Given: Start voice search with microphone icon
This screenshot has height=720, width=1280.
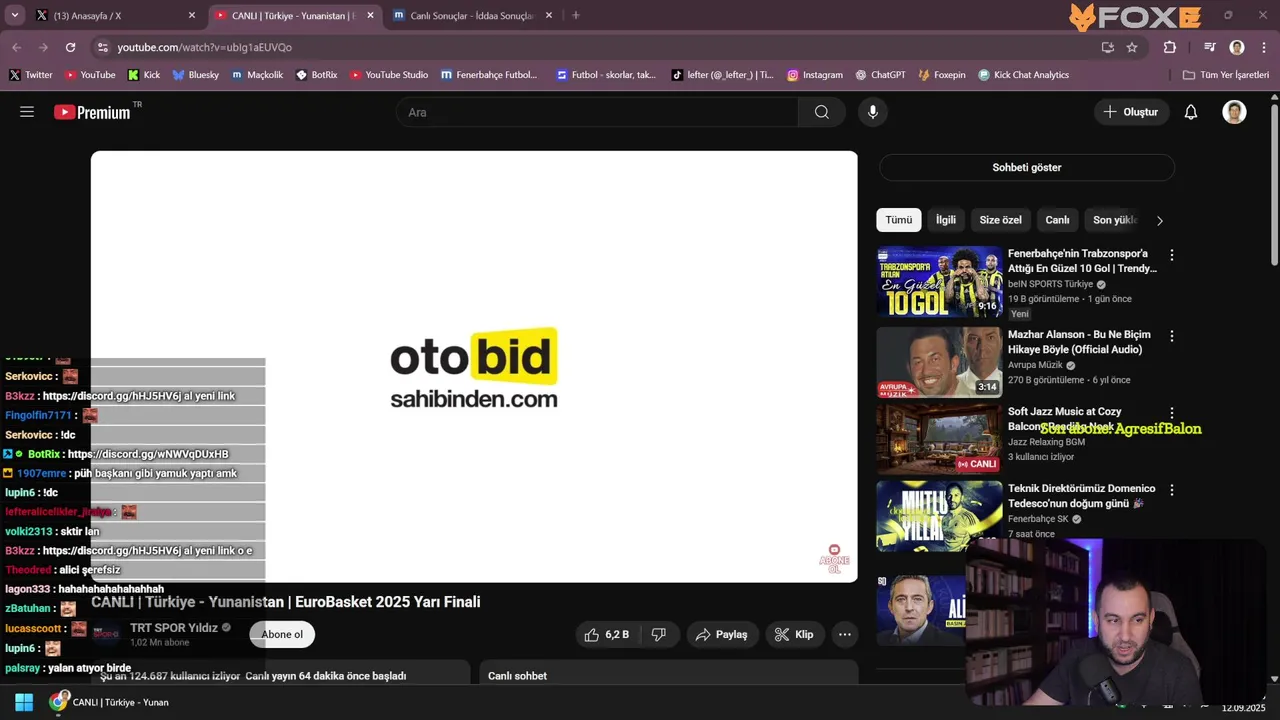Looking at the screenshot, I should tap(873, 112).
